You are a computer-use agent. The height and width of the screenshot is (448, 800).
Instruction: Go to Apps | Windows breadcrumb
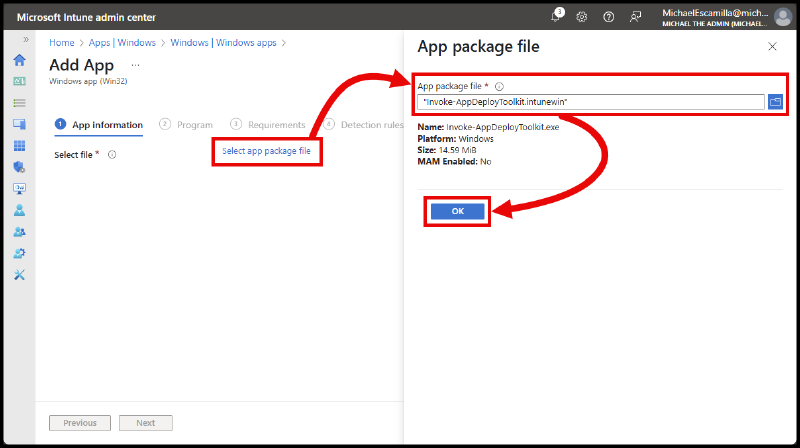pos(120,43)
